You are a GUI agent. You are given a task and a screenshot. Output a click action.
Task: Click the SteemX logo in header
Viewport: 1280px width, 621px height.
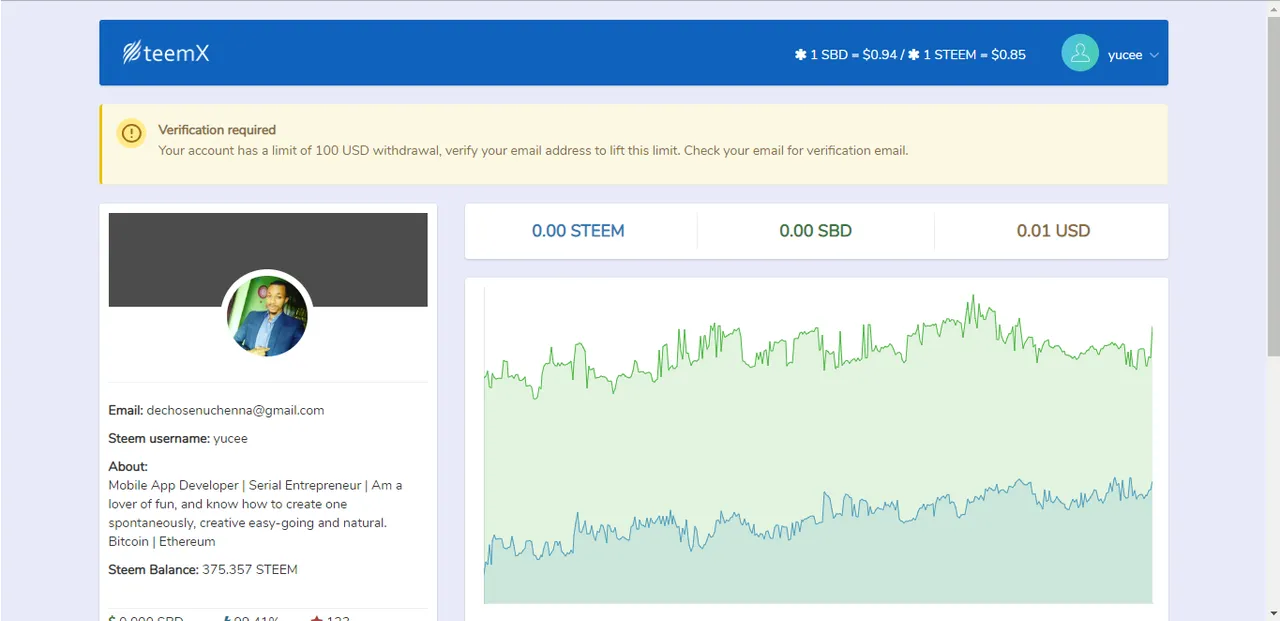pos(166,53)
